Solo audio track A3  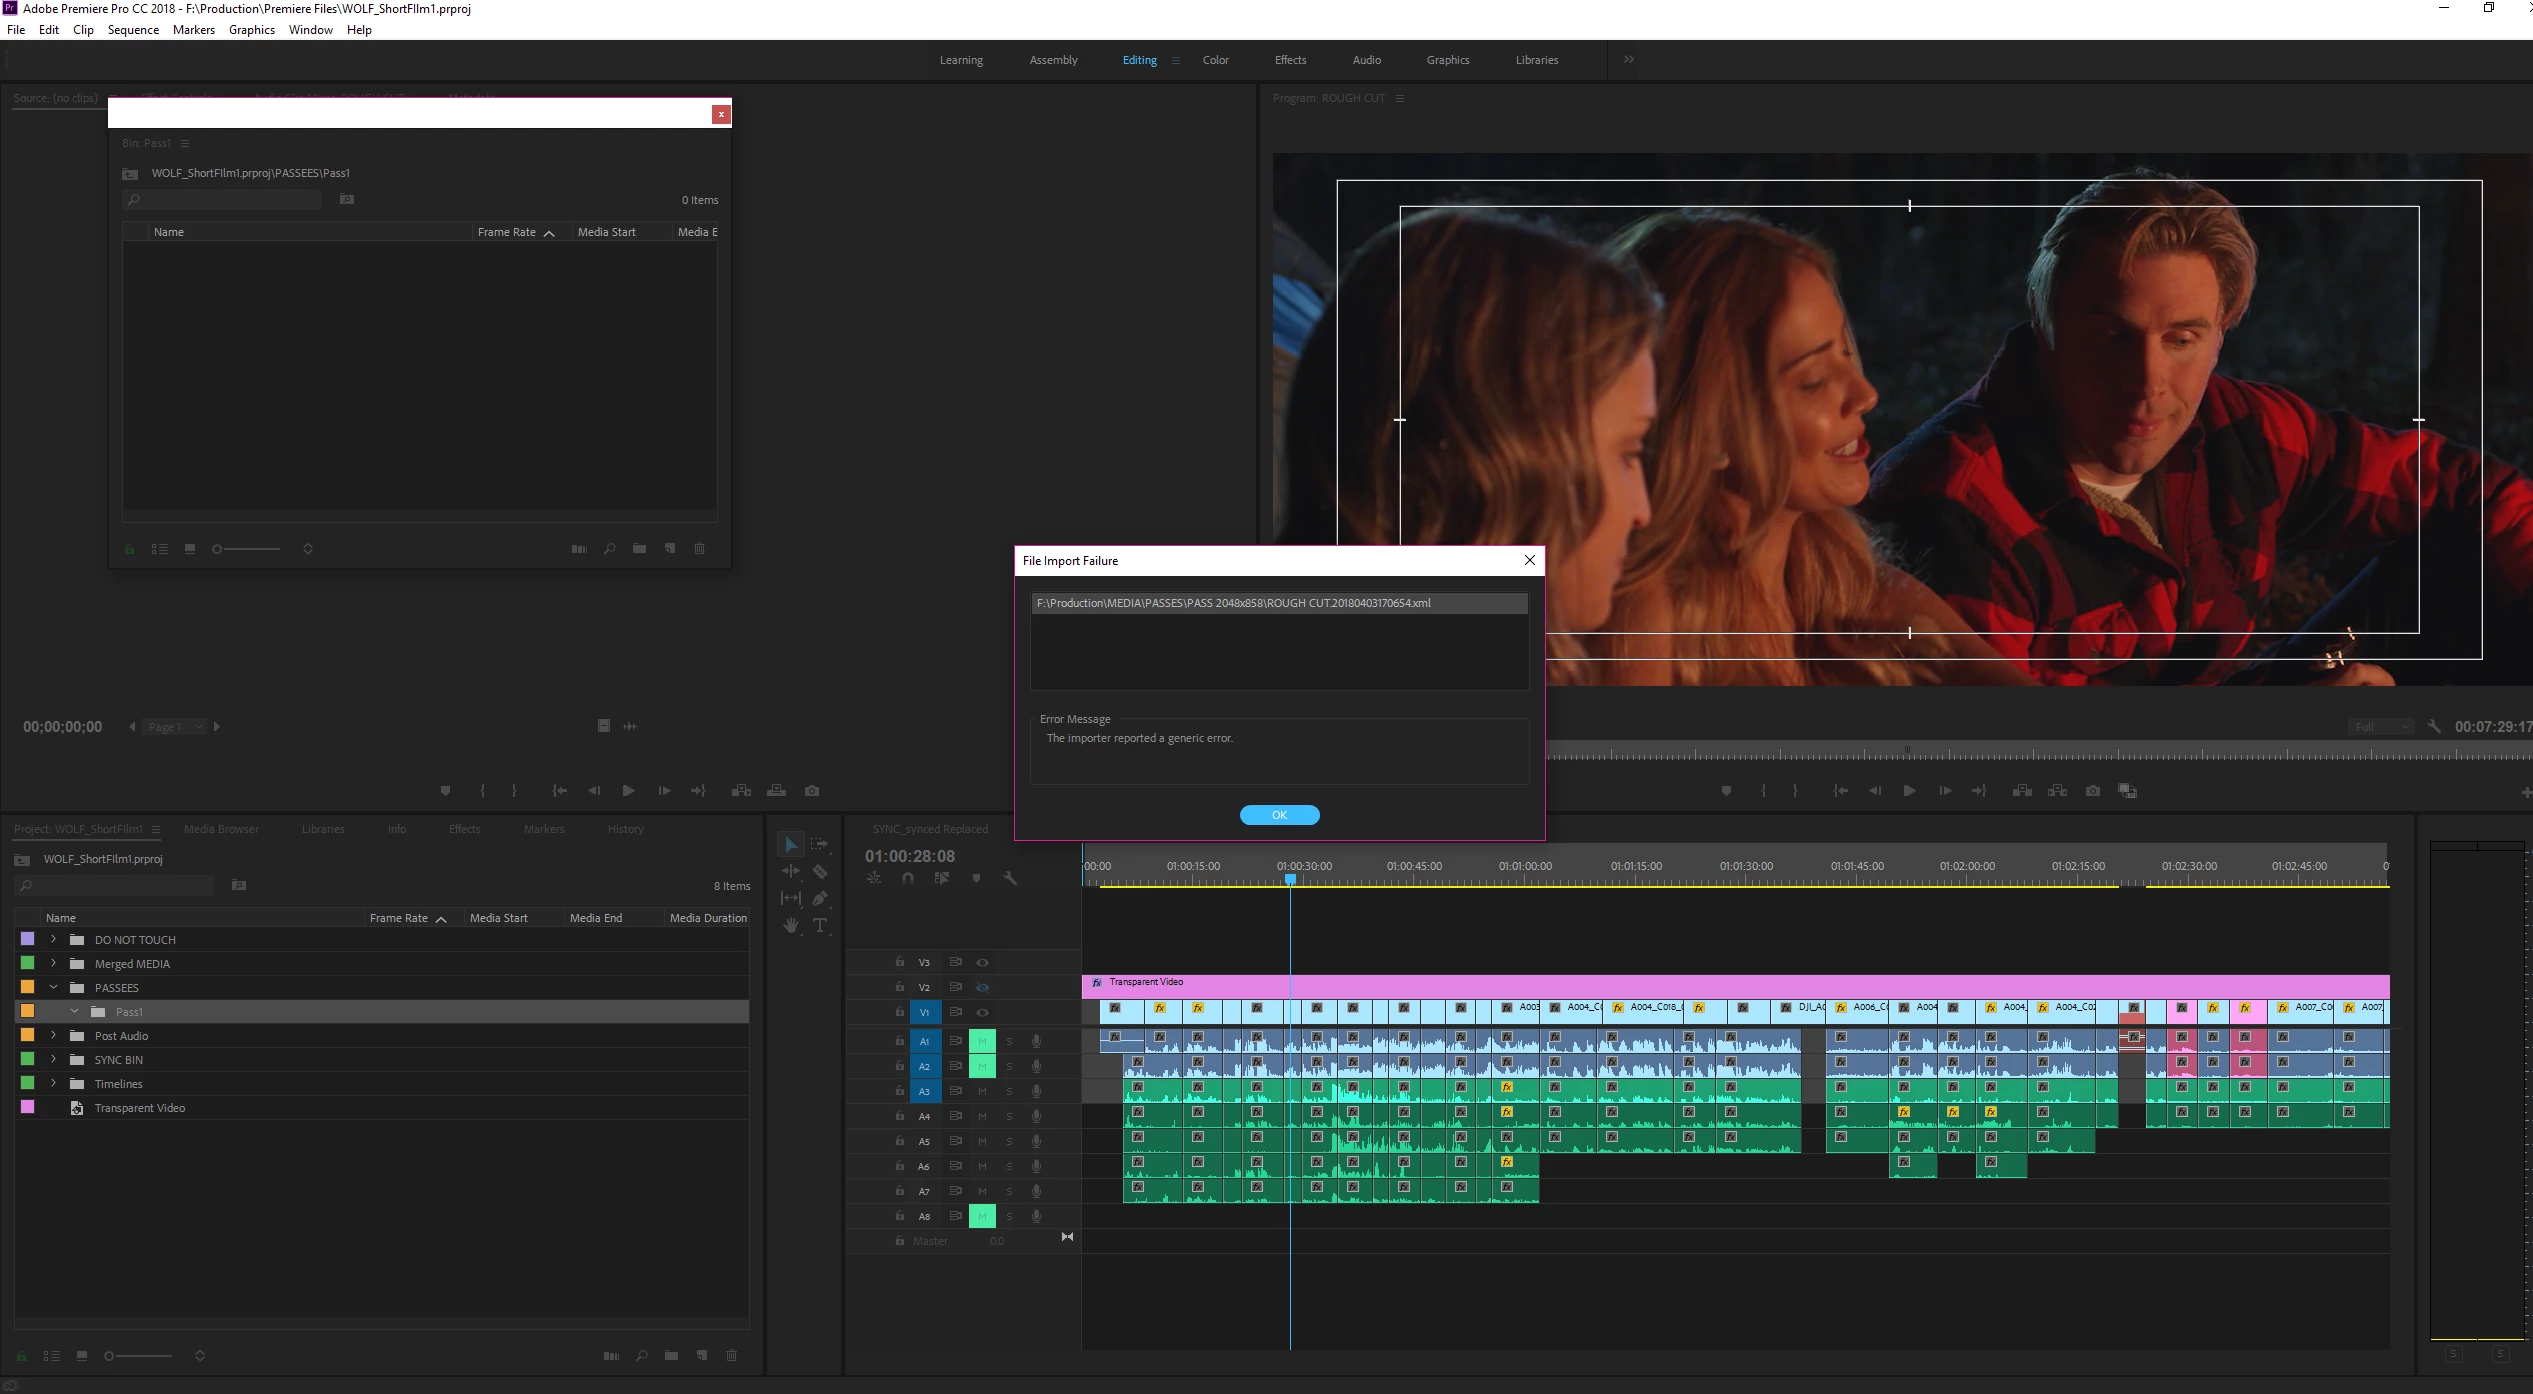[1009, 1091]
